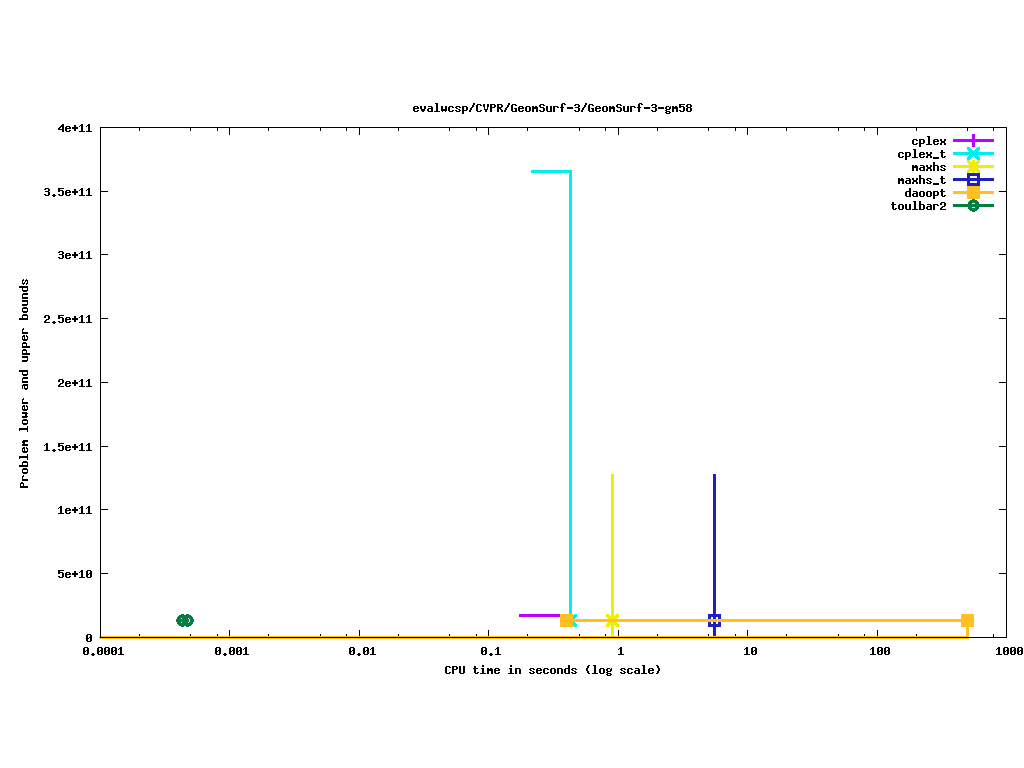The height and width of the screenshot is (768, 1024).
Task: Click the short magenta cplex line segment
Action: tap(538, 615)
